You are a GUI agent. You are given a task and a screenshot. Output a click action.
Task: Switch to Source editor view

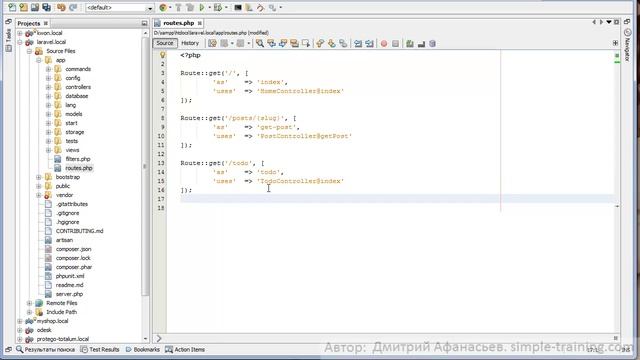(x=165, y=43)
